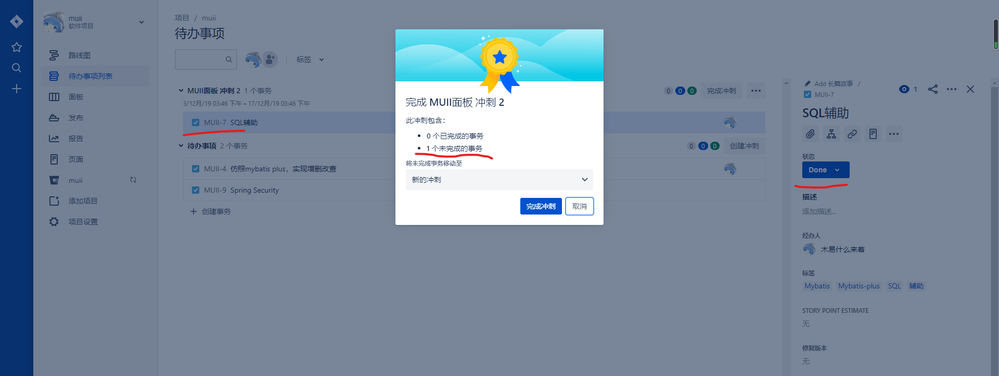Click the plus create icon in global sidebar
Image resolution: width=999 pixels, height=376 pixels.
click(17, 89)
